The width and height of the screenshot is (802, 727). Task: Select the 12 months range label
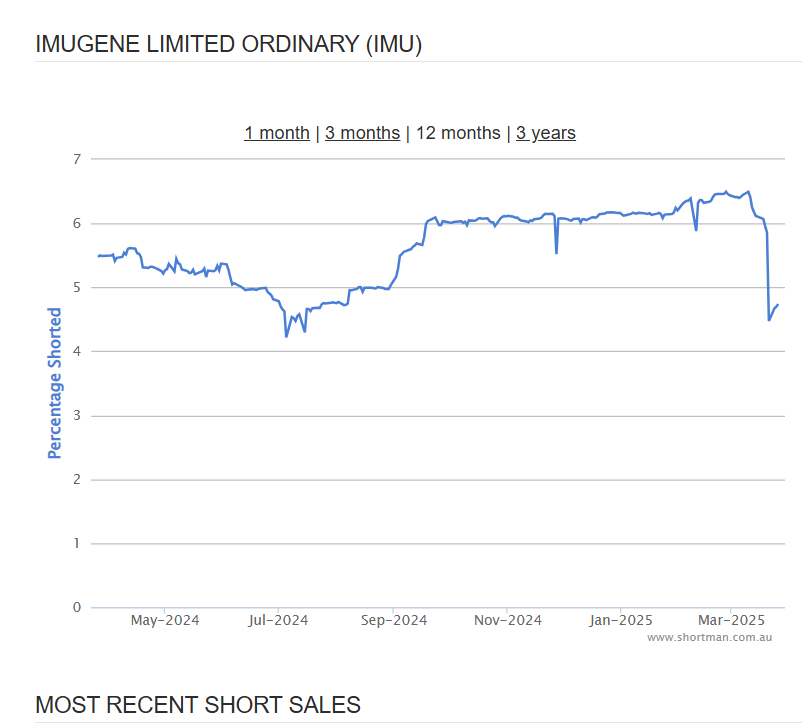[458, 133]
